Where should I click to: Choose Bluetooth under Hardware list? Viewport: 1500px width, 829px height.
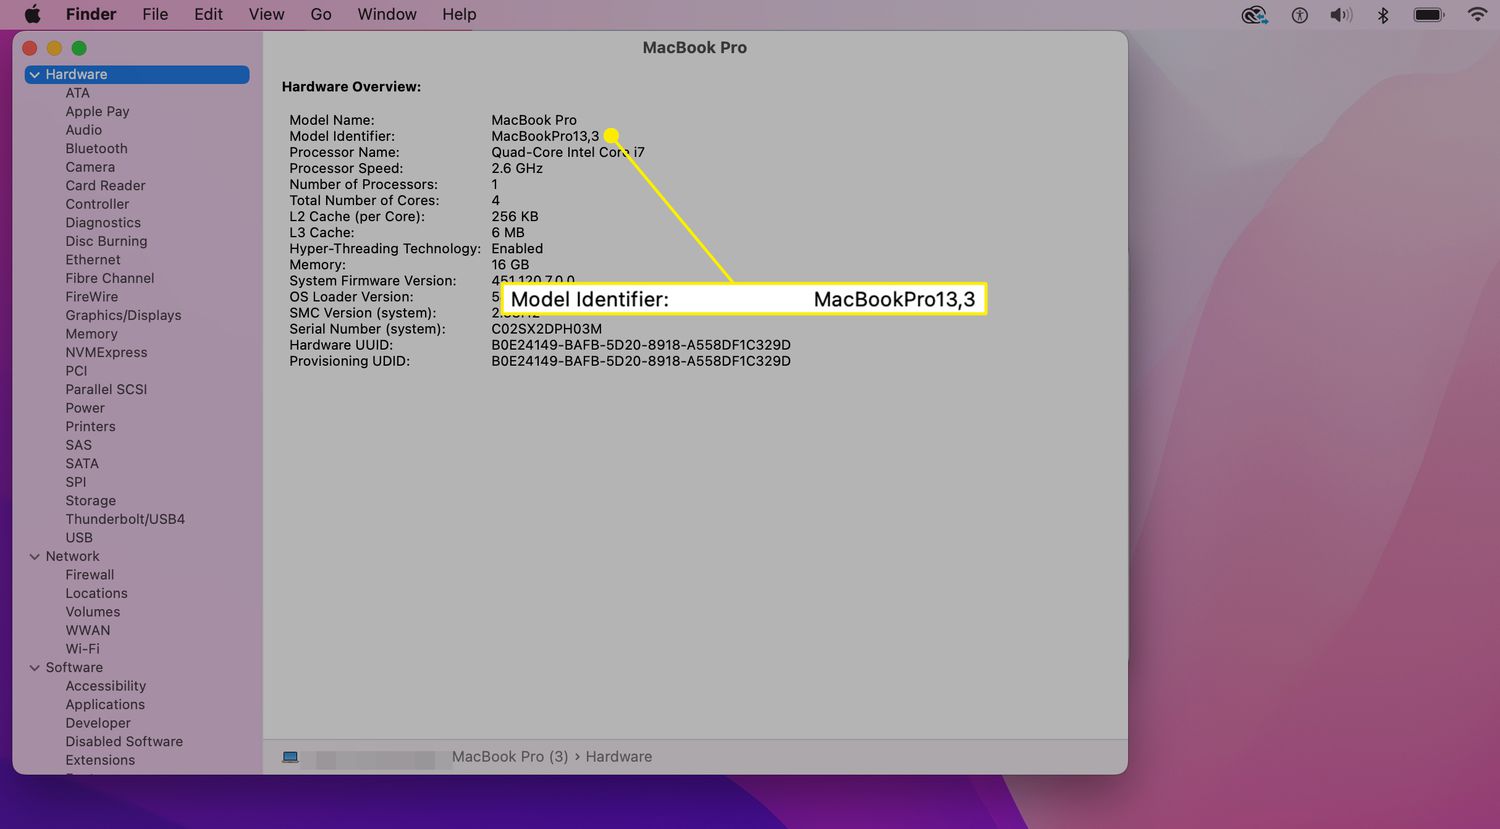(x=96, y=148)
